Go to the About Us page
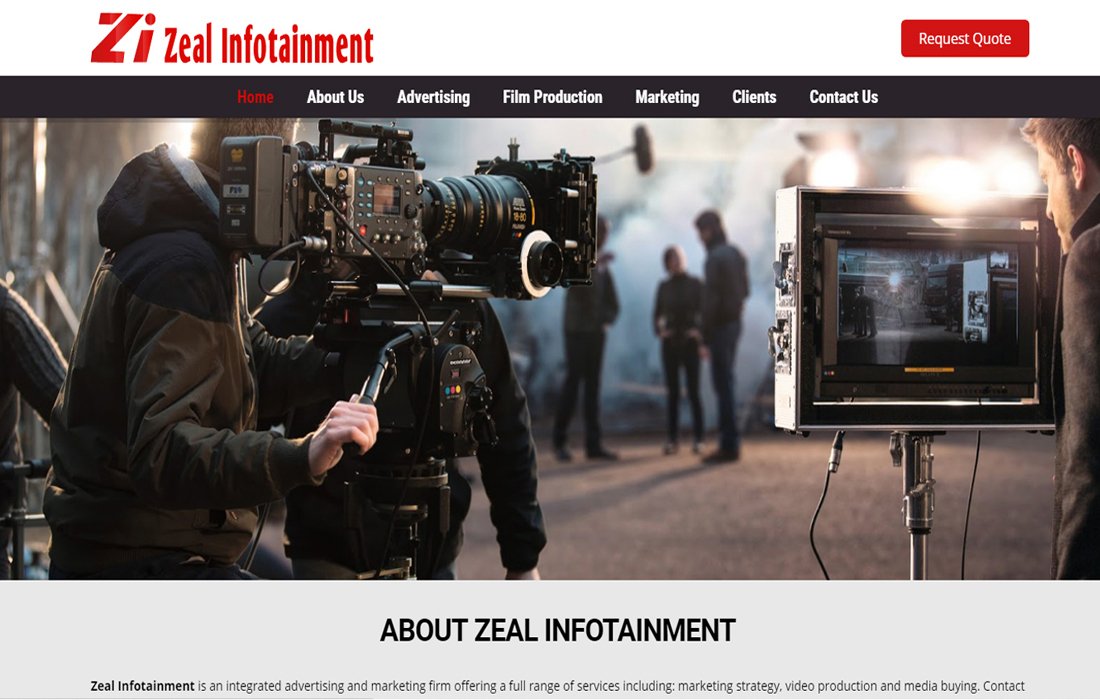Screen dimensions: 1100x700 pyautogui.click(x=335, y=97)
